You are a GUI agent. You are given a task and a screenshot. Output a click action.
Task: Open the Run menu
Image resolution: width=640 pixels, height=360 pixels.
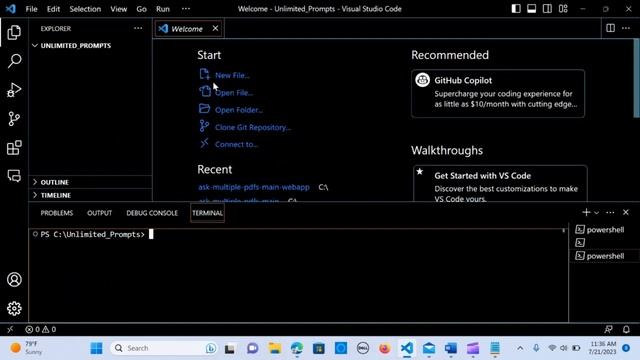(x=162, y=9)
